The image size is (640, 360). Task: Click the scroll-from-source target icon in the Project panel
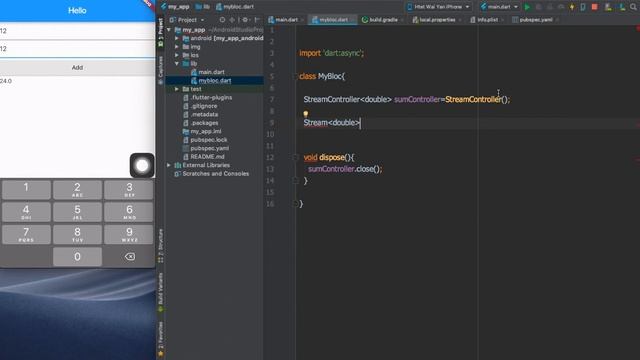point(222,20)
